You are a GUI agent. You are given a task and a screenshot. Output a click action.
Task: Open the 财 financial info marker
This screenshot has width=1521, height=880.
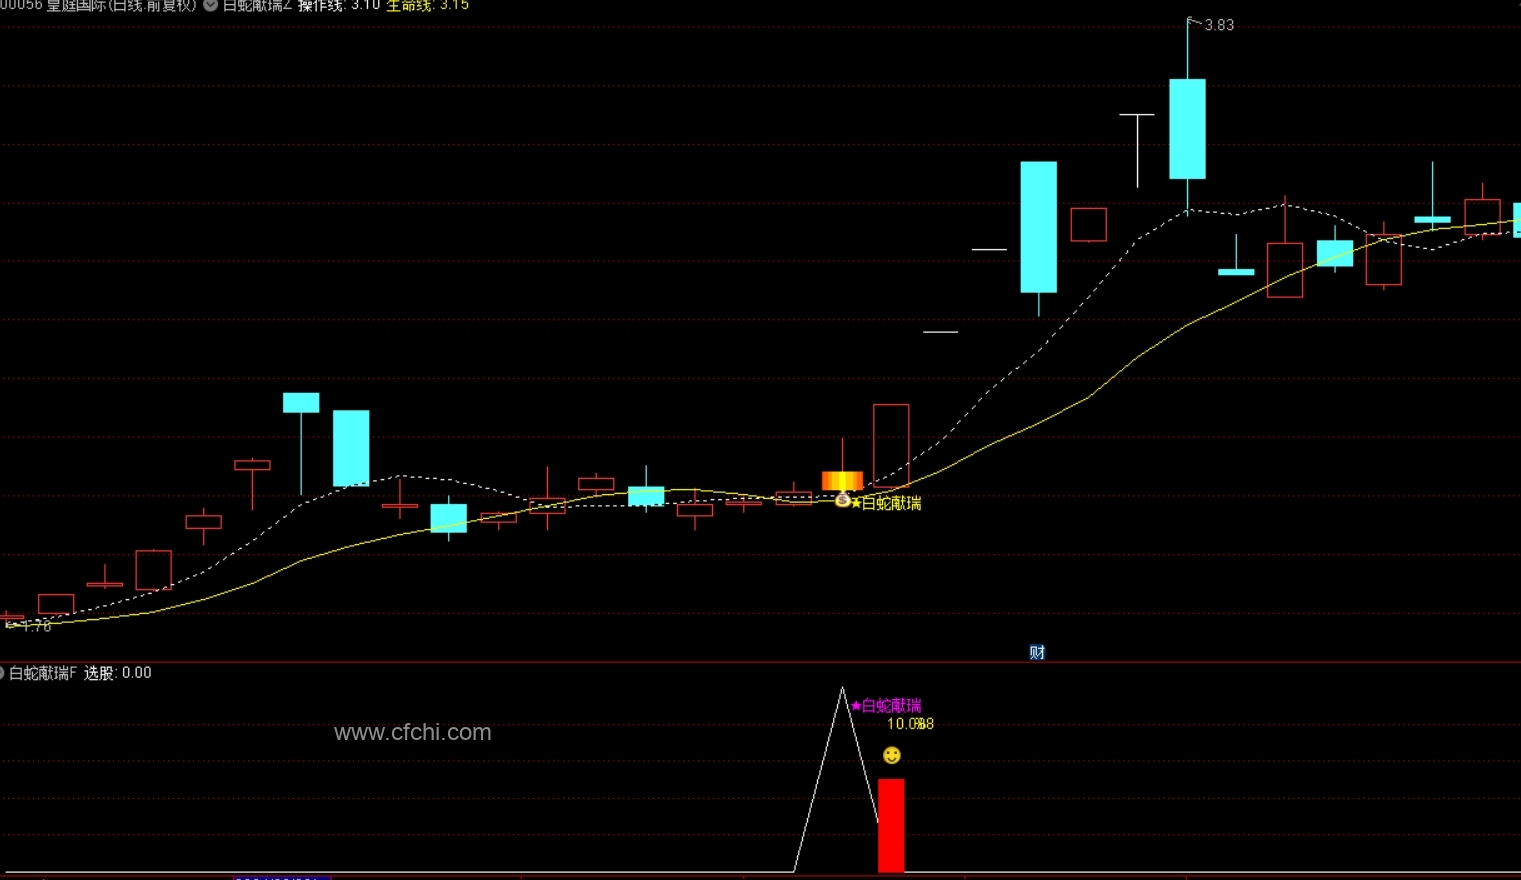pos(1037,652)
